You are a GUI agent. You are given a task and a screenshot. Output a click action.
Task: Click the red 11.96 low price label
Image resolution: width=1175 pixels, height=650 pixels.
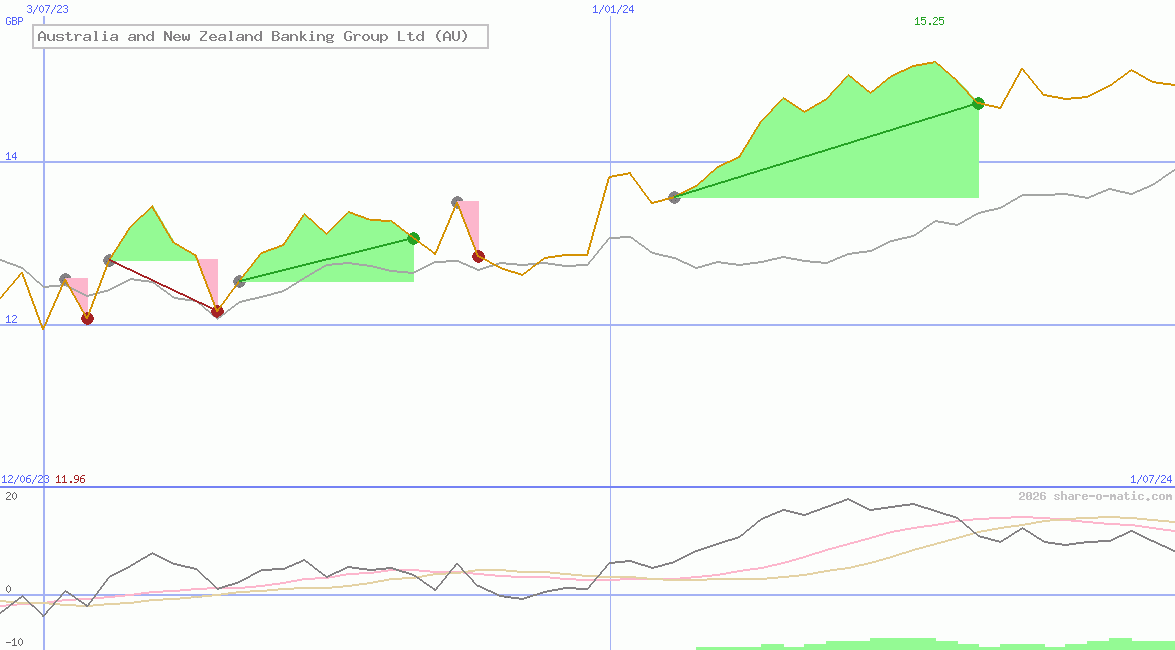click(70, 479)
